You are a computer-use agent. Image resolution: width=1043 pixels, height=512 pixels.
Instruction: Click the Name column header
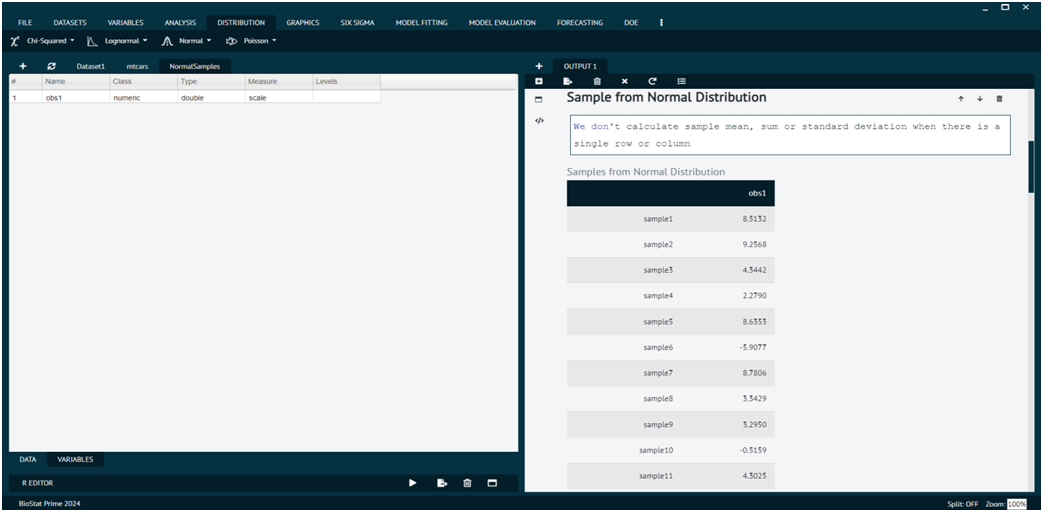pyautogui.click(x=76, y=81)
